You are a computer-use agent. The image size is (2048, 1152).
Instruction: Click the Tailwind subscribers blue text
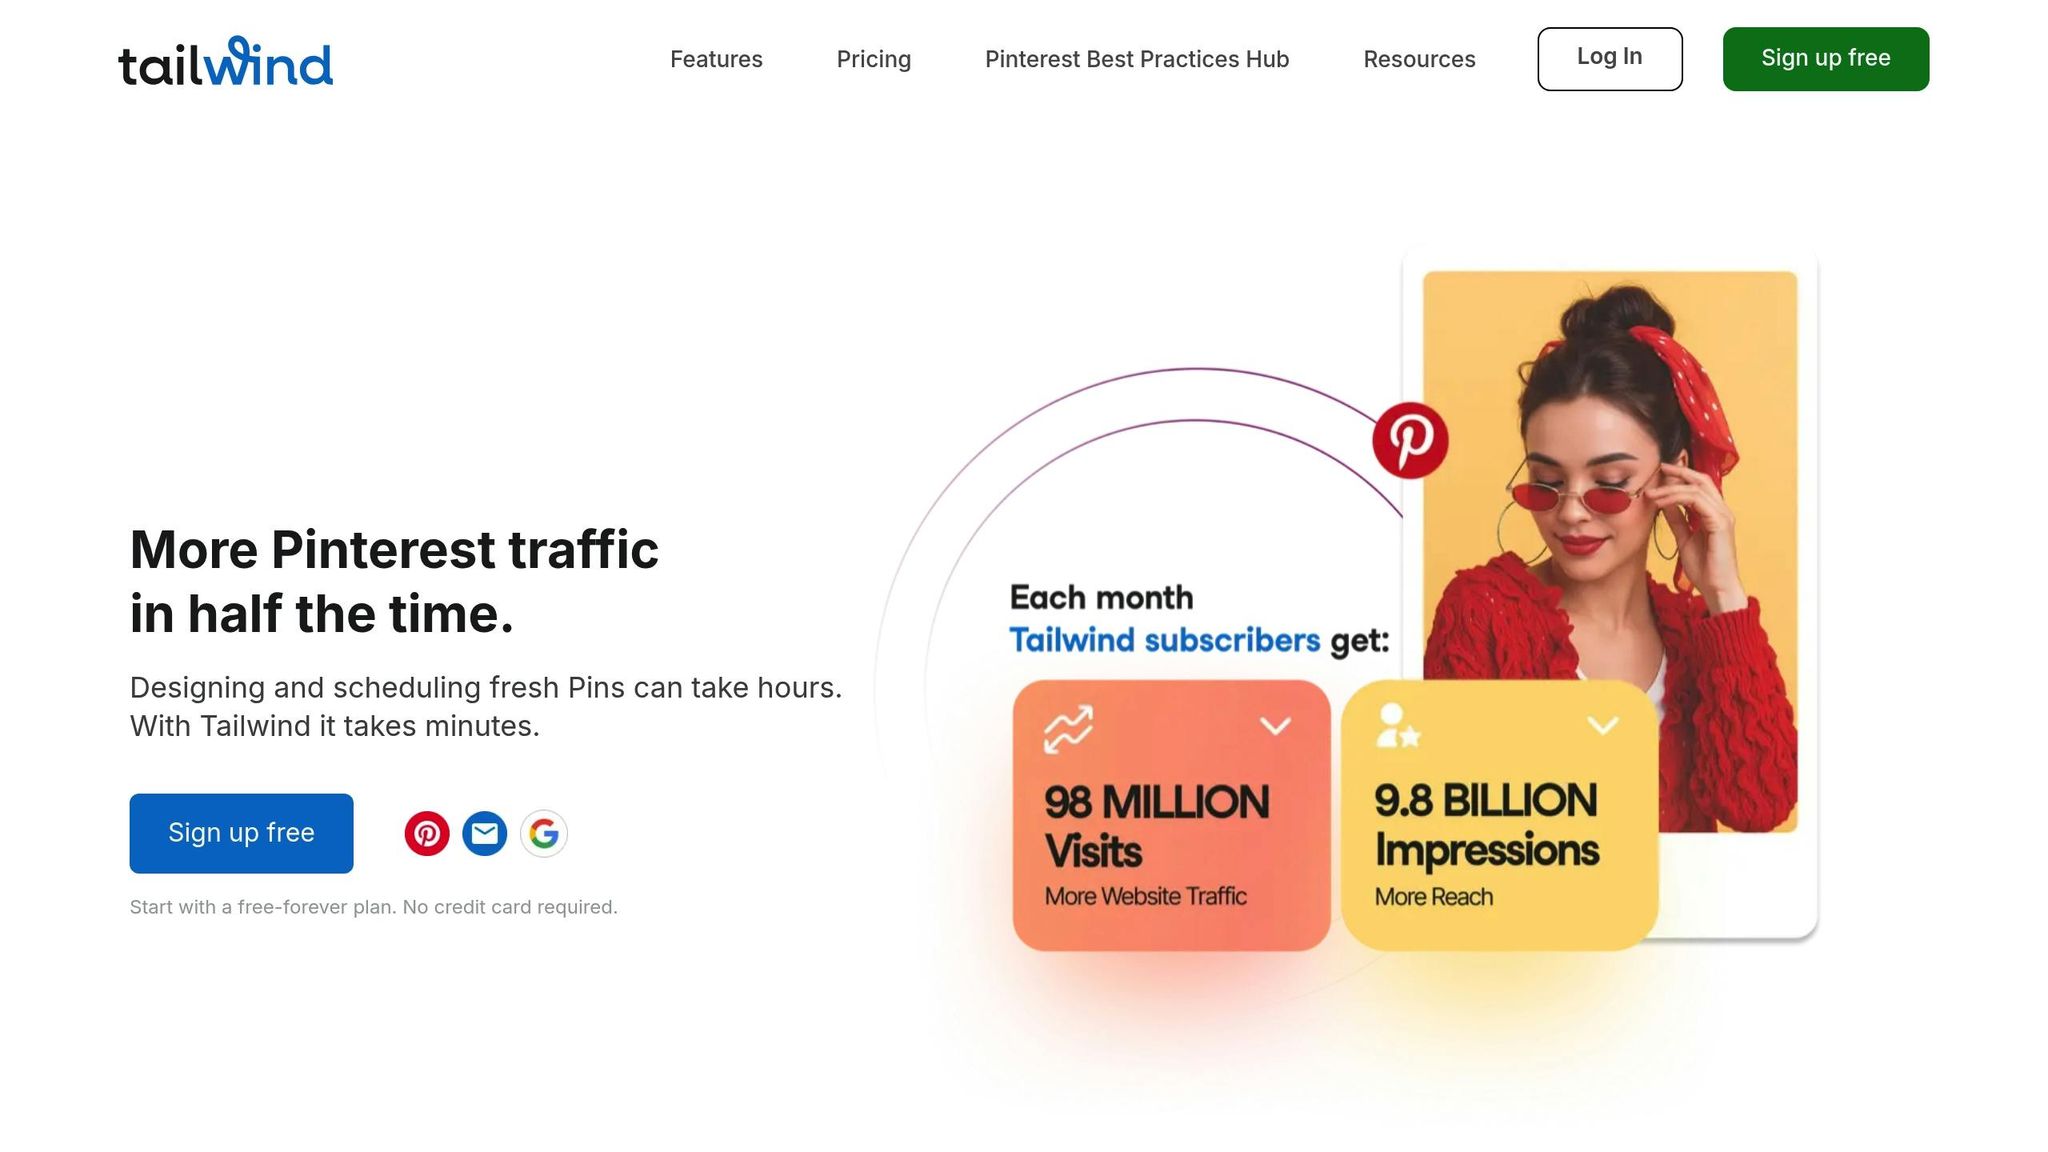[1164, 640]
